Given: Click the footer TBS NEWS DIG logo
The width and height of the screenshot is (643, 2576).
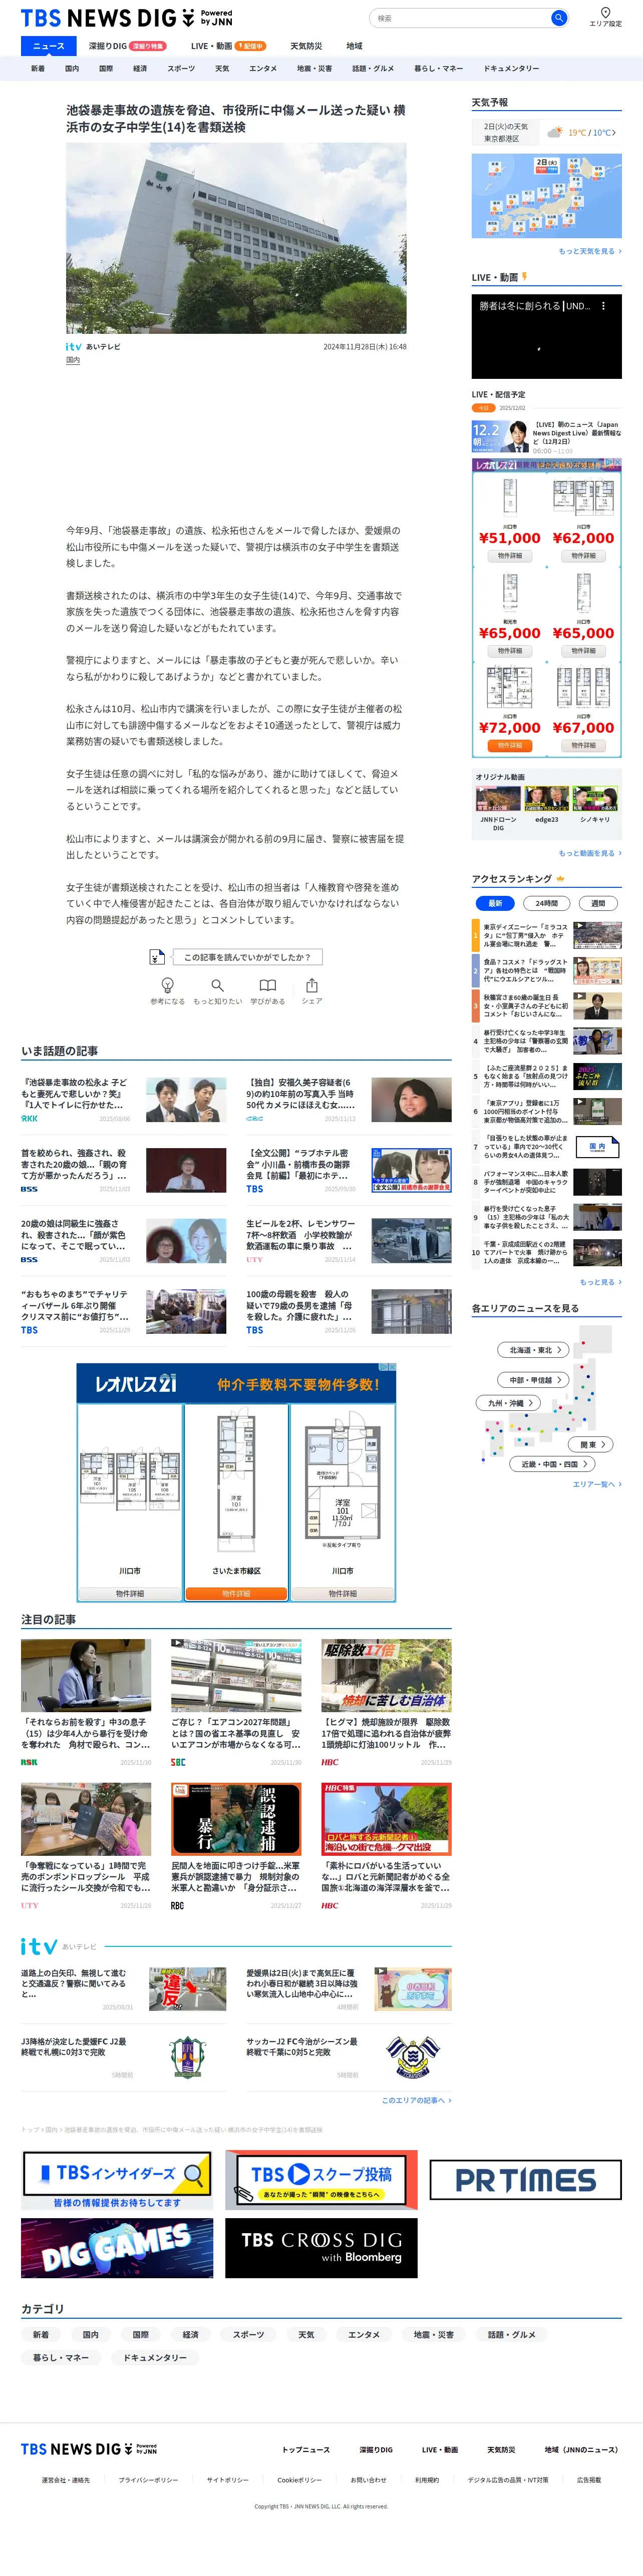Looking at the screenshot, I should coord(89,2449).
